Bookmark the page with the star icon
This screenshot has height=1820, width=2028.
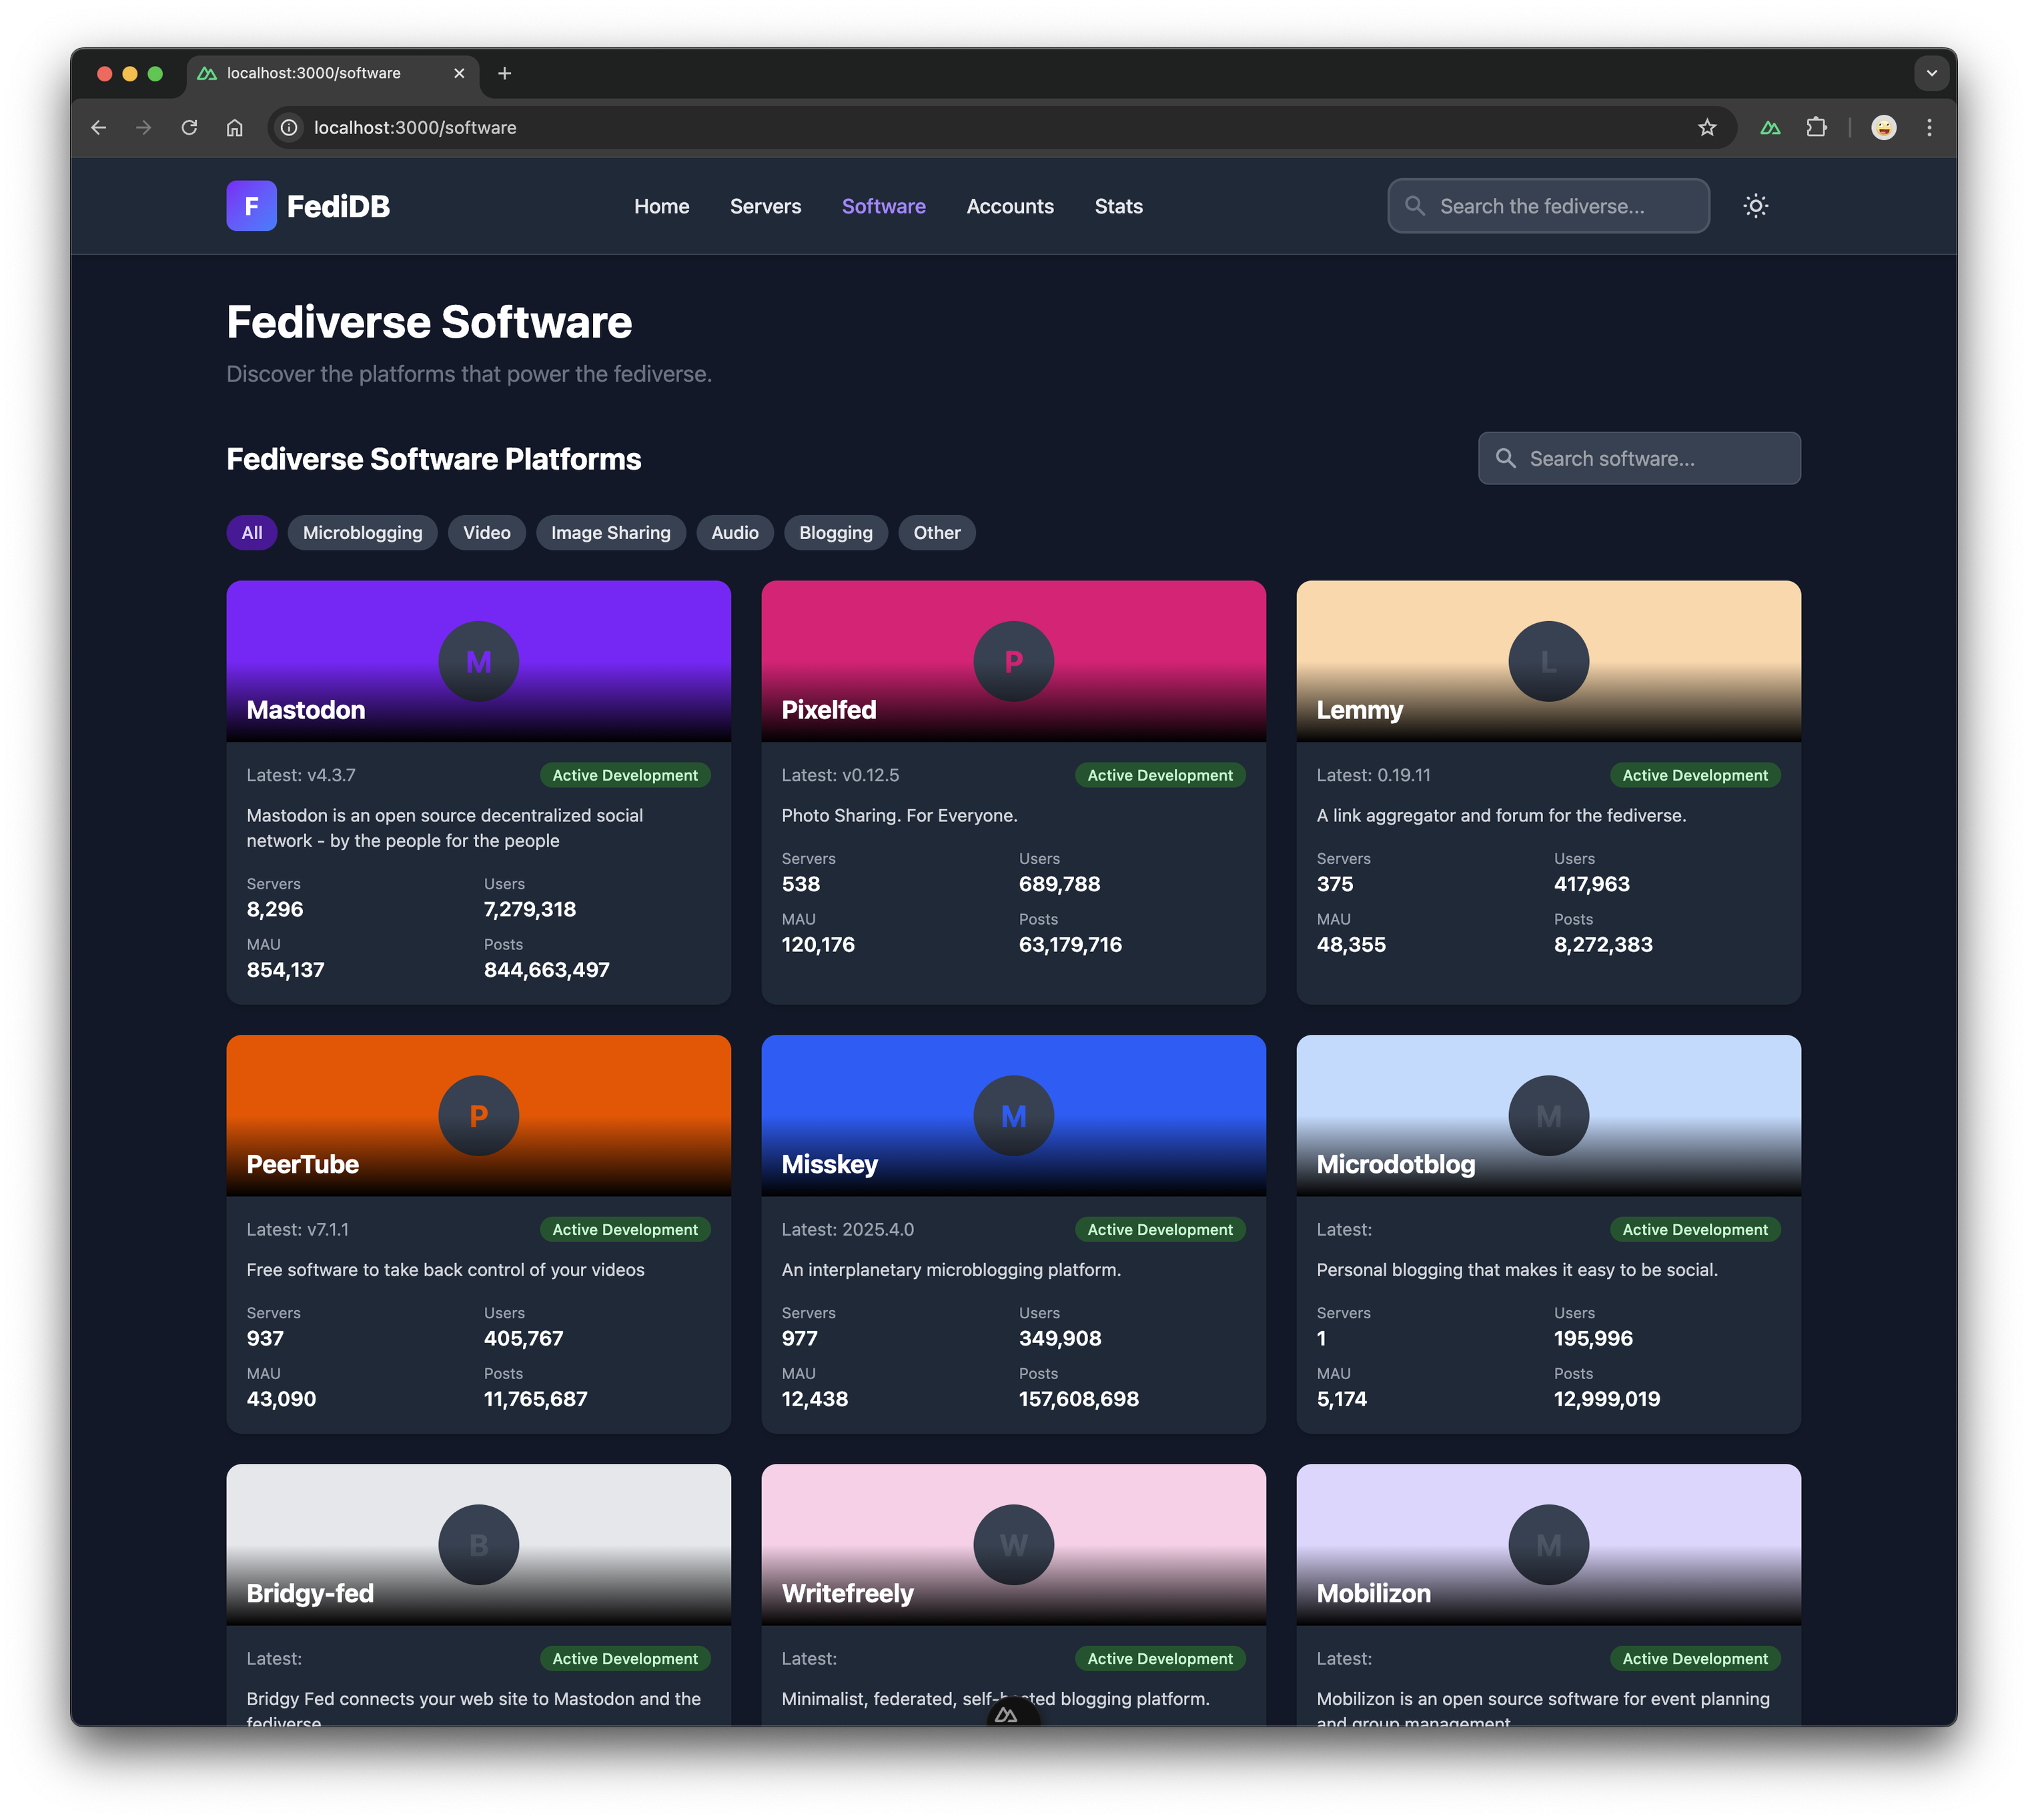[x=1707, y=128]
